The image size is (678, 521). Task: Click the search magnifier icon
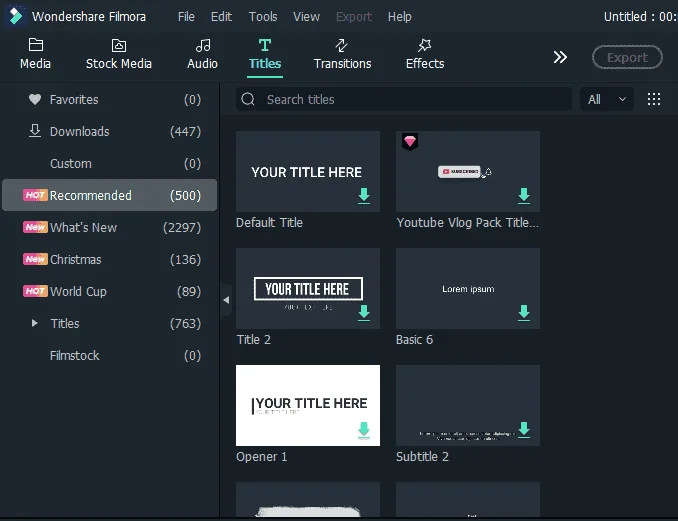pos(248,99)
